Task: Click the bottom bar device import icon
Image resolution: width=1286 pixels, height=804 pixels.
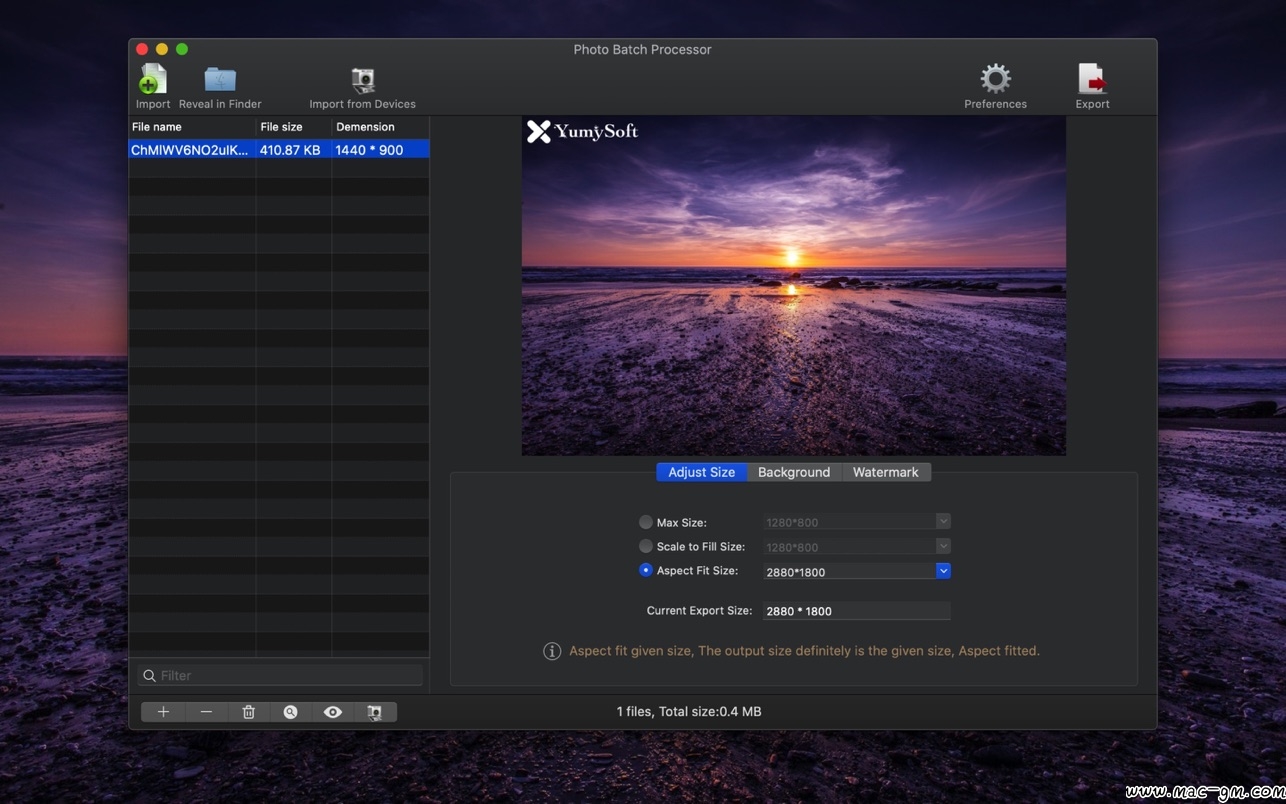Action: (375, 712)
